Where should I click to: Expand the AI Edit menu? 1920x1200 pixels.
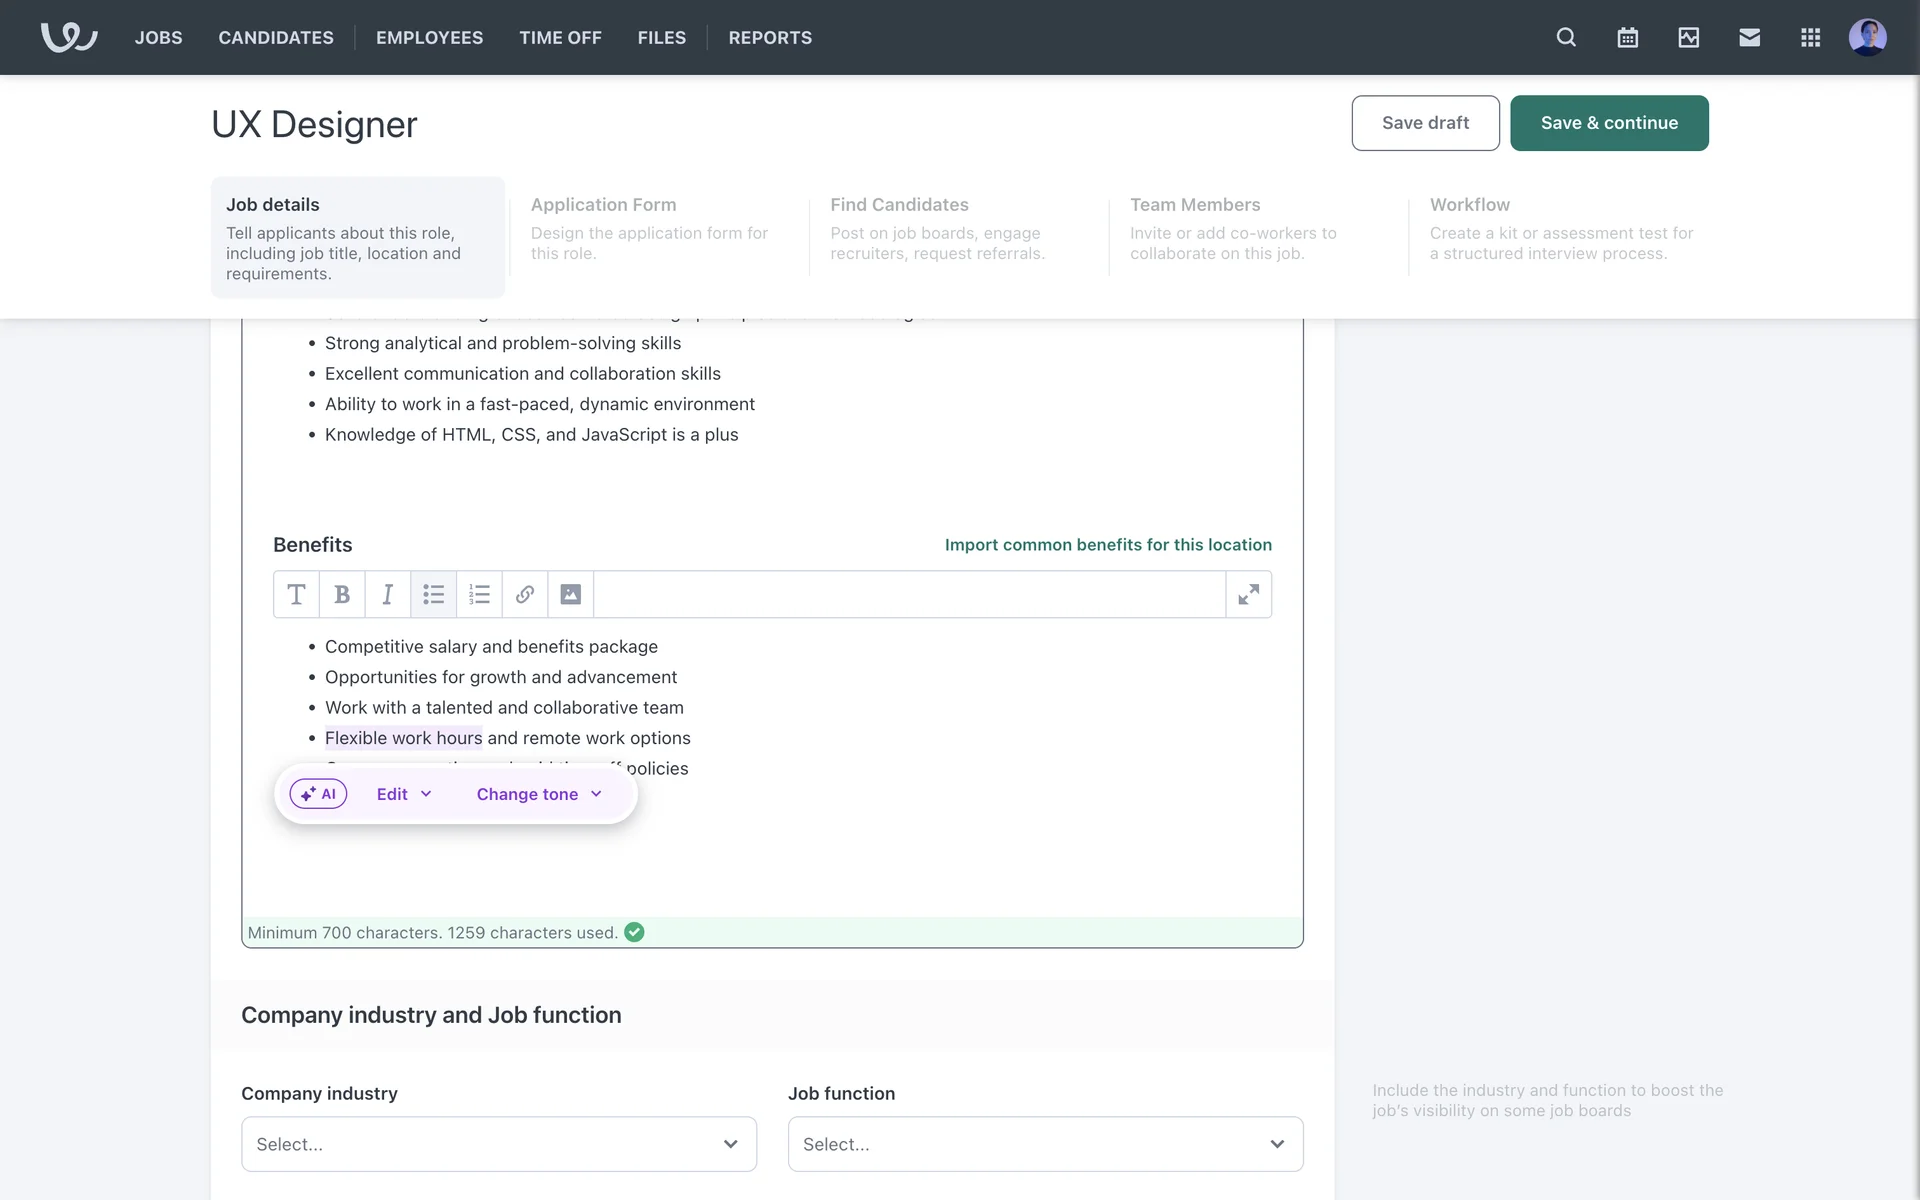(404, 794)
